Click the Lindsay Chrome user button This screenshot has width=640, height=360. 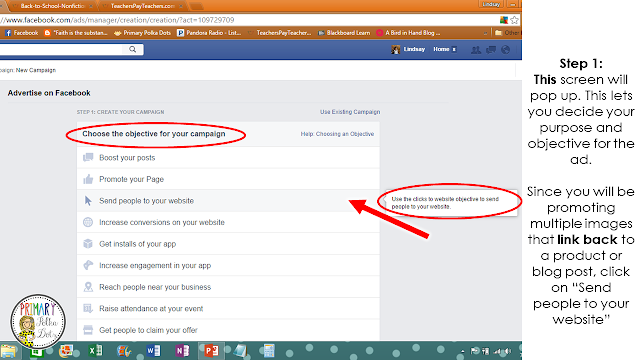491,4
